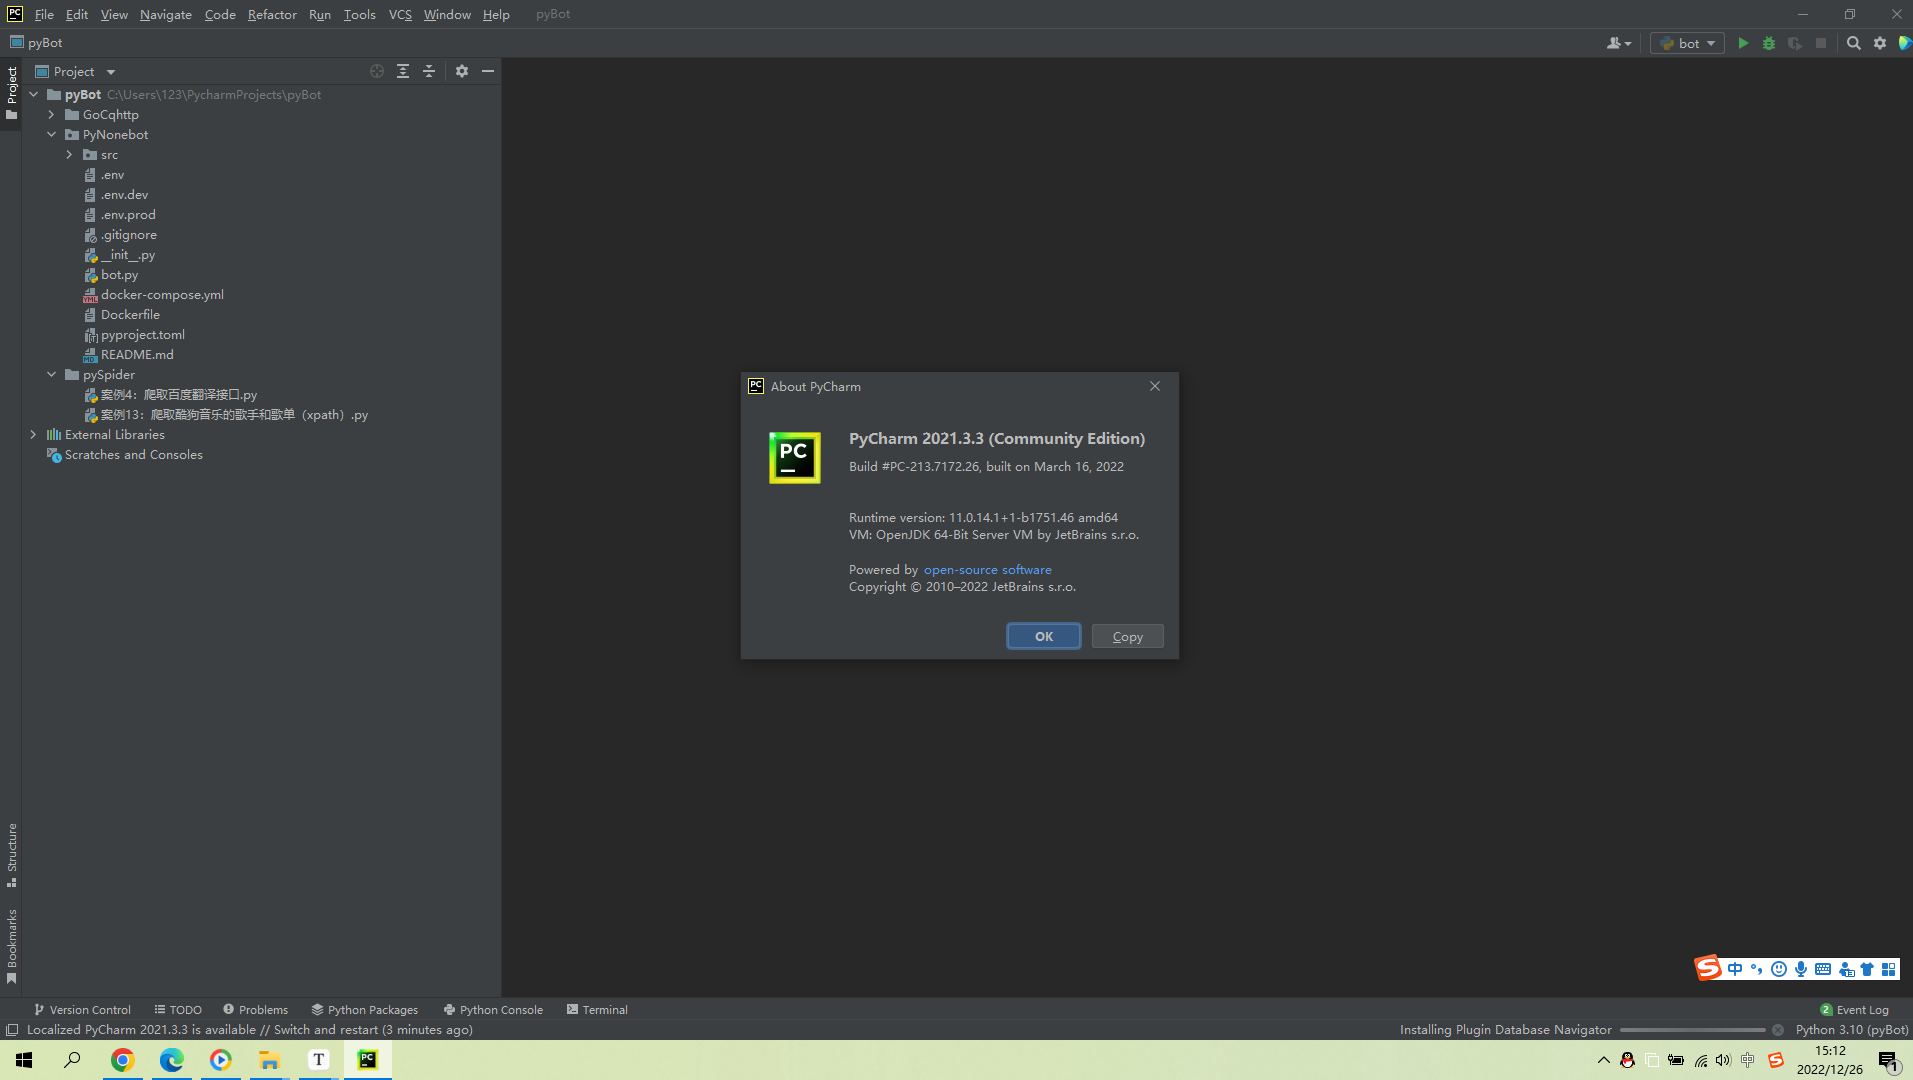Open Search Everywhere magnifier icon
The height and width of the screenshot is (1080, 1913).
click(1854, 43)
